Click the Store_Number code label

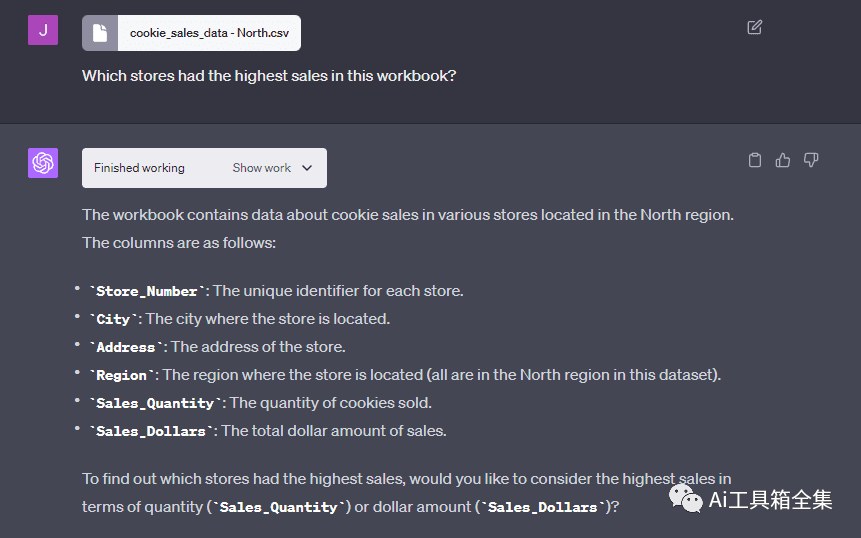click(147, 291)
